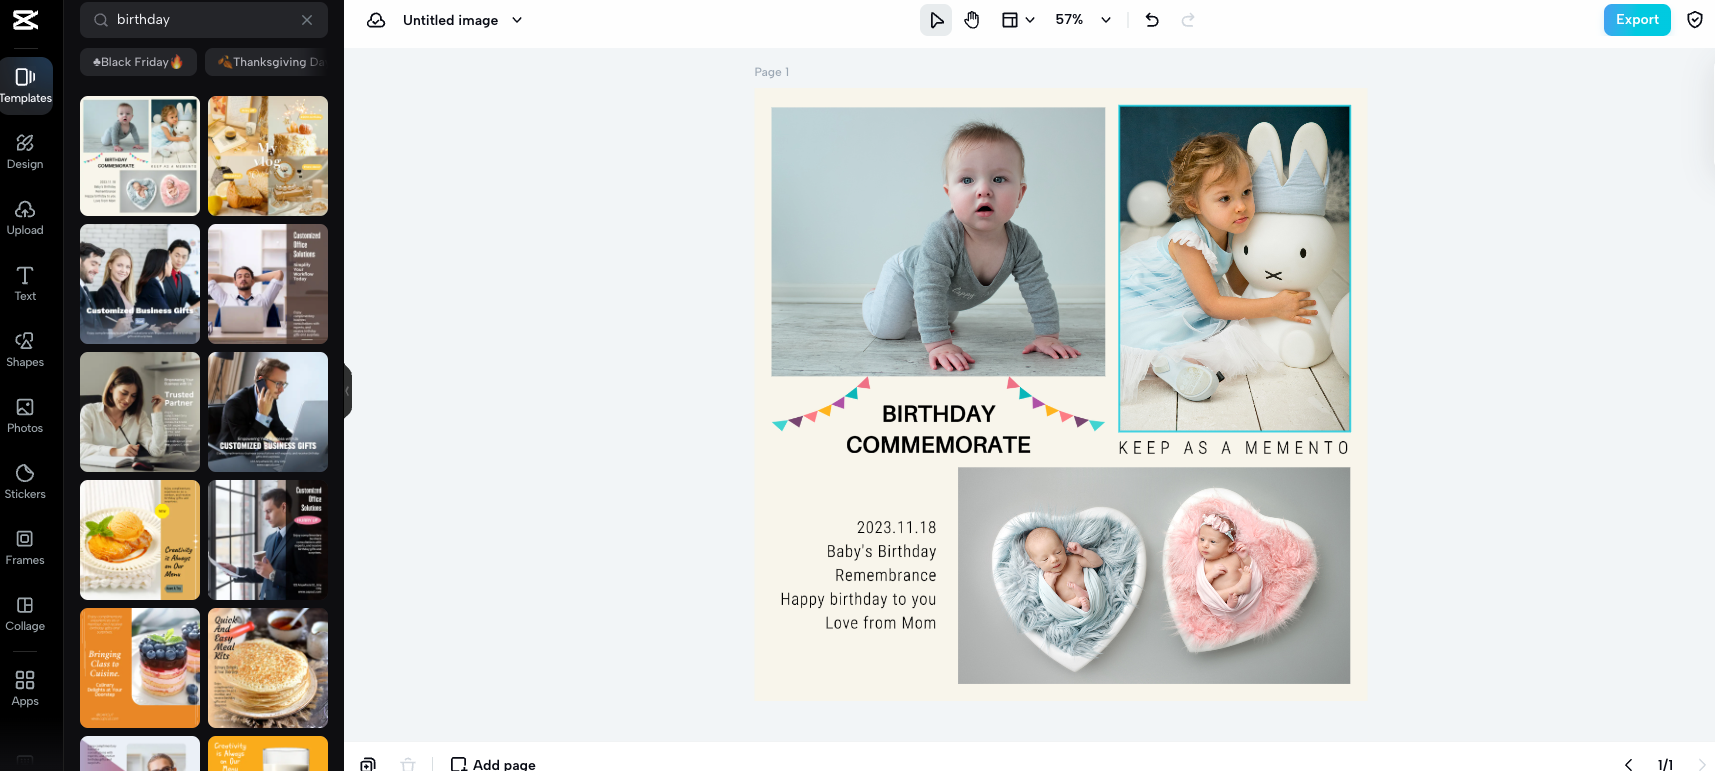Screen dimensions: 1715x771
Task: Select the girl with bunny photo
Action: (x=1234, y=269)
